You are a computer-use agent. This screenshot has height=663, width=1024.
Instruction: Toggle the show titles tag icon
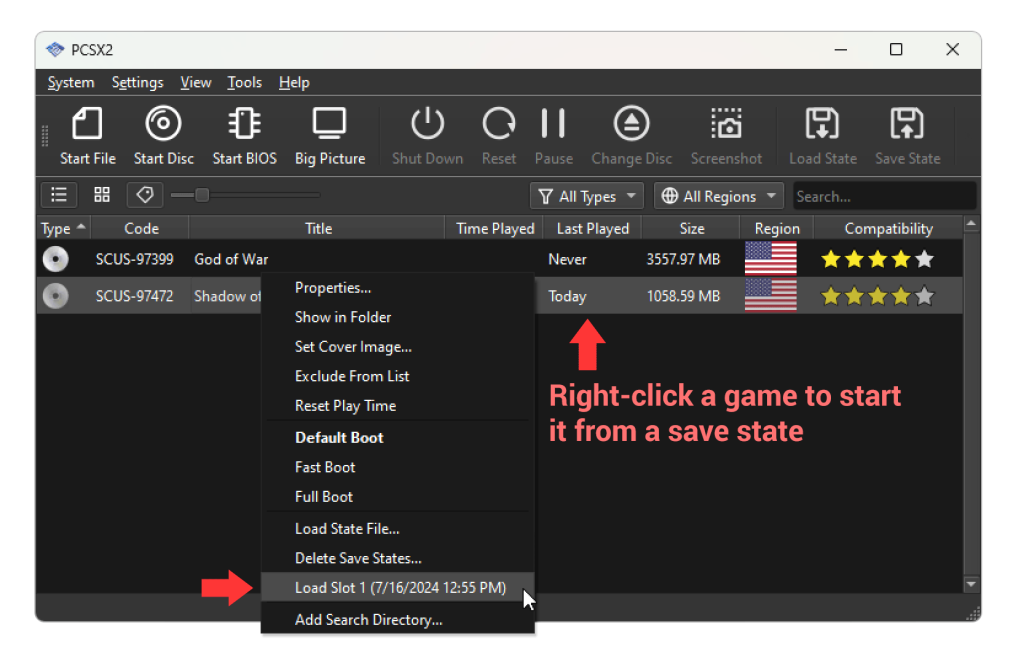144,195
